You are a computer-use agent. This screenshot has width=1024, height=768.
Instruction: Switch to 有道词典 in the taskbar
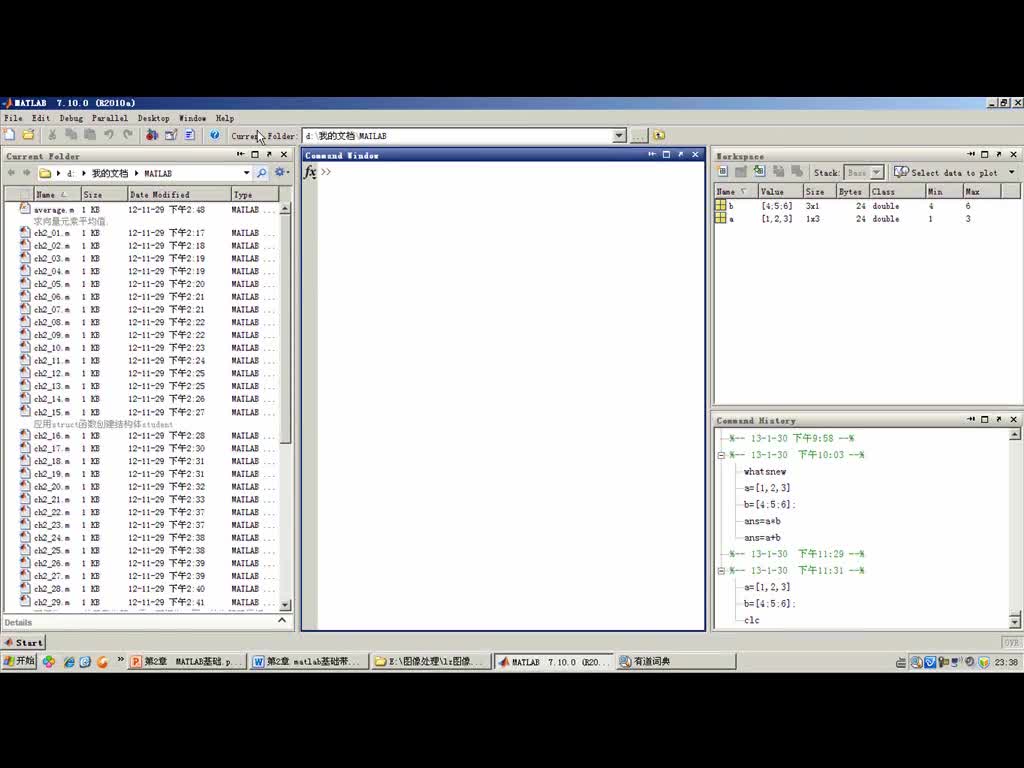tap(676, 662)
